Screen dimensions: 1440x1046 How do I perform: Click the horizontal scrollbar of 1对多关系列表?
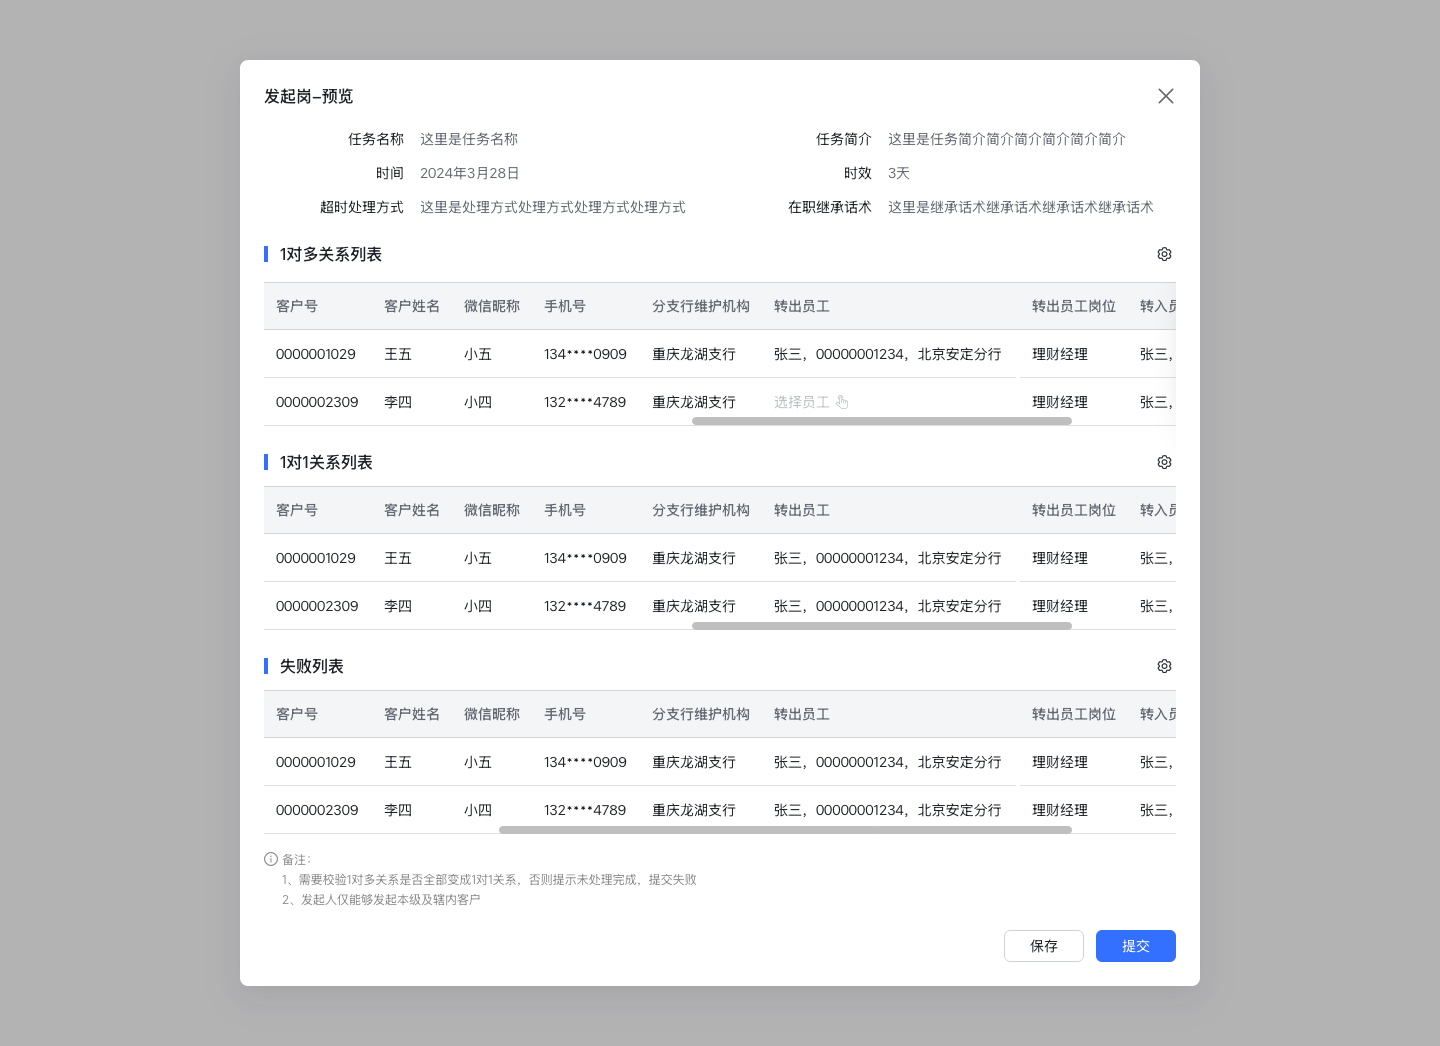[882, 421]
